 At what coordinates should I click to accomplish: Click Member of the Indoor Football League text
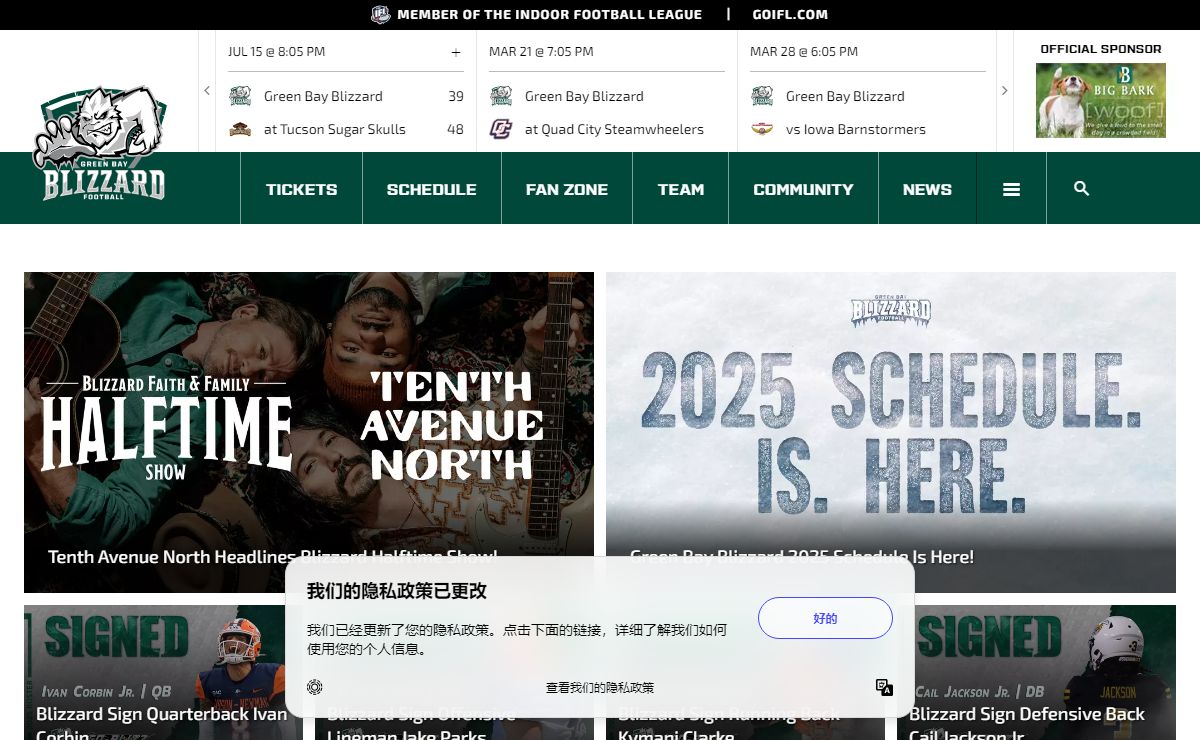(549, 15)
